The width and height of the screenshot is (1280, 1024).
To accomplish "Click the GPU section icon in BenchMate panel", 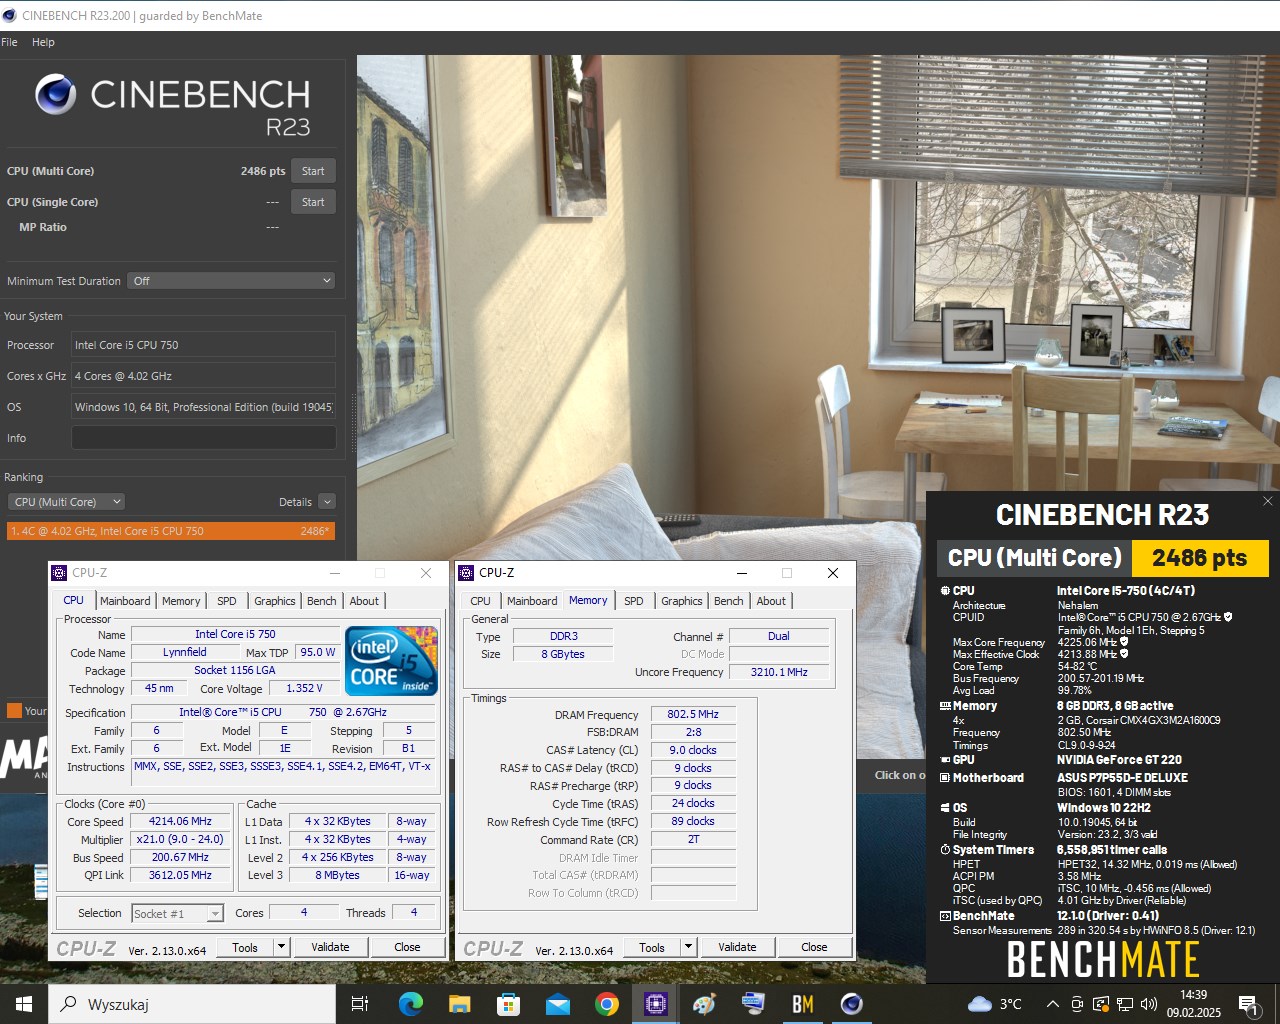I will (945, 760).
